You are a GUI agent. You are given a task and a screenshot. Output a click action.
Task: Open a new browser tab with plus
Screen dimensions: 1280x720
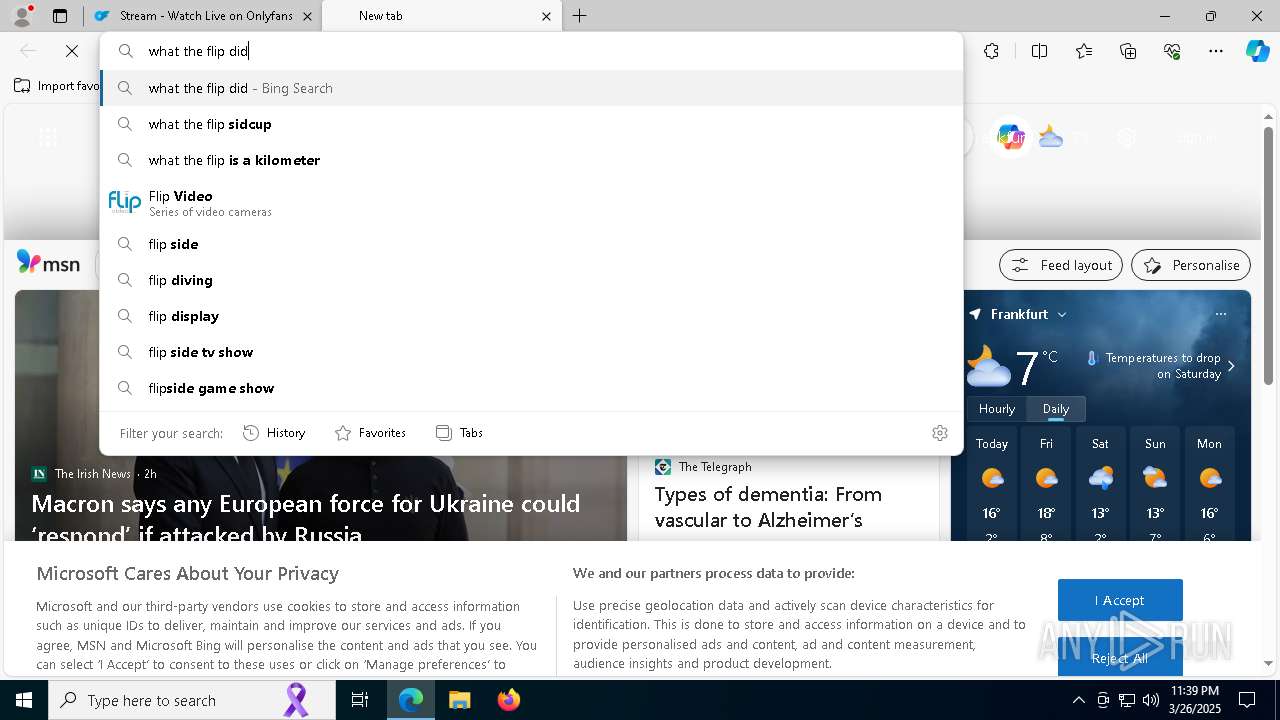pos(580,16)
